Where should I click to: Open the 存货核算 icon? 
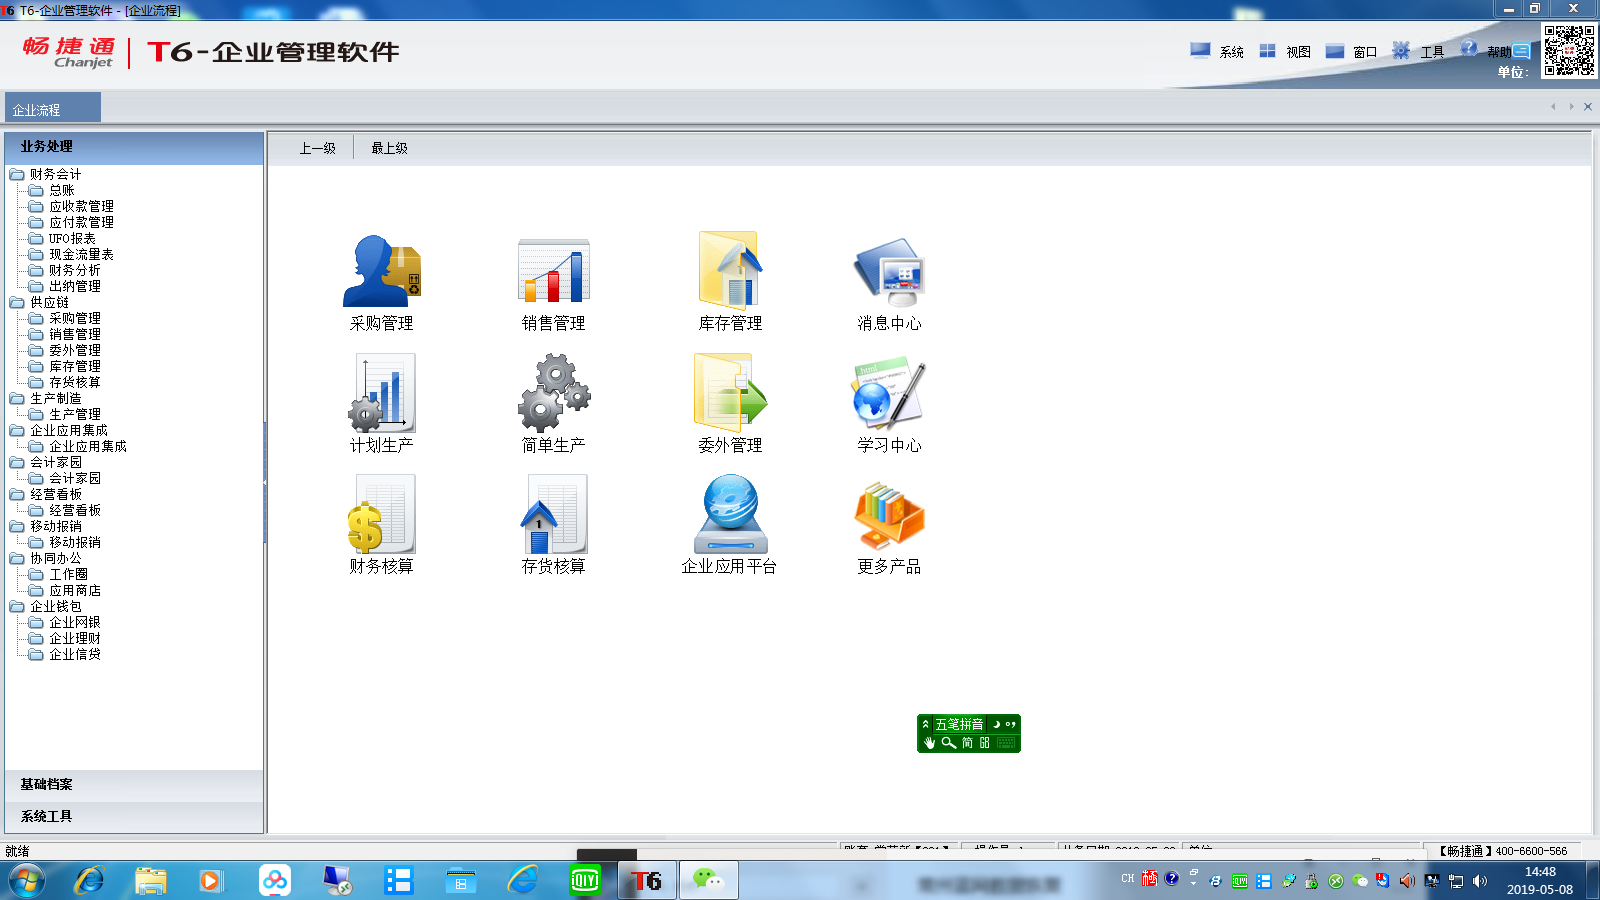pyautogui.click(x=554, y=514)
